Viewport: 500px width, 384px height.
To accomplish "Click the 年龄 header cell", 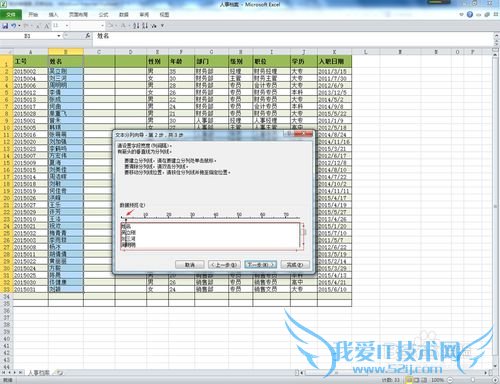I will [181, 61].
